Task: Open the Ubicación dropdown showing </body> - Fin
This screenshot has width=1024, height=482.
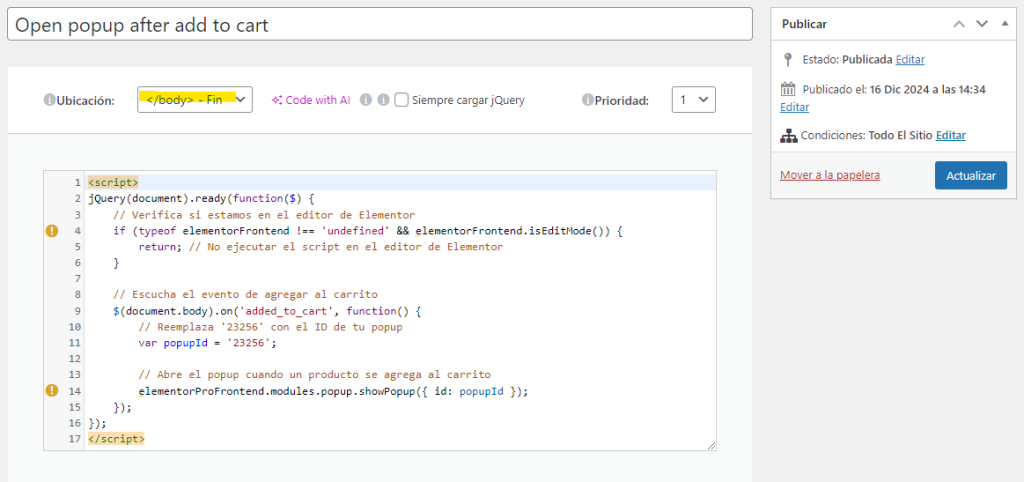Action: (x=195, y=100)
